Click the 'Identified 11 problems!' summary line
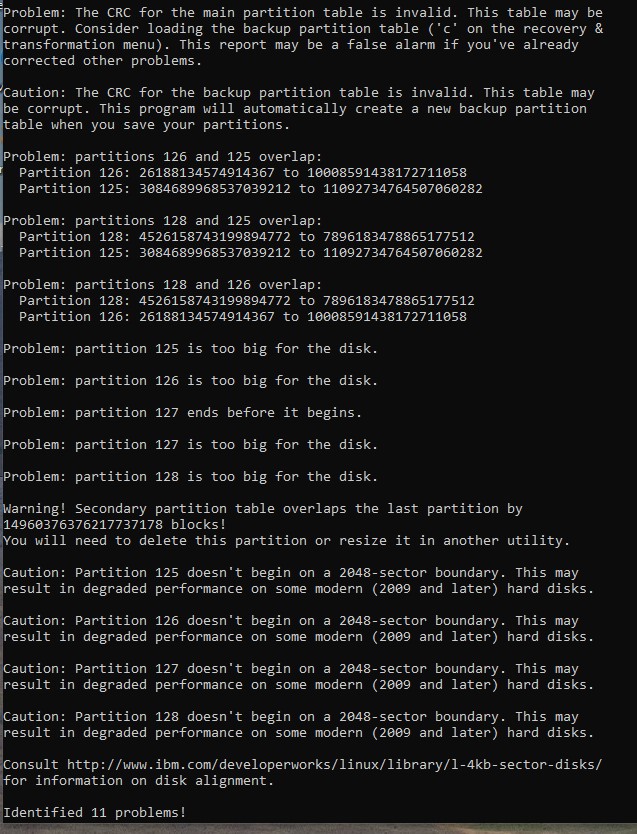The width and height of the screenshot is (637, 834). pyautogui.click(x=95, y=813)
